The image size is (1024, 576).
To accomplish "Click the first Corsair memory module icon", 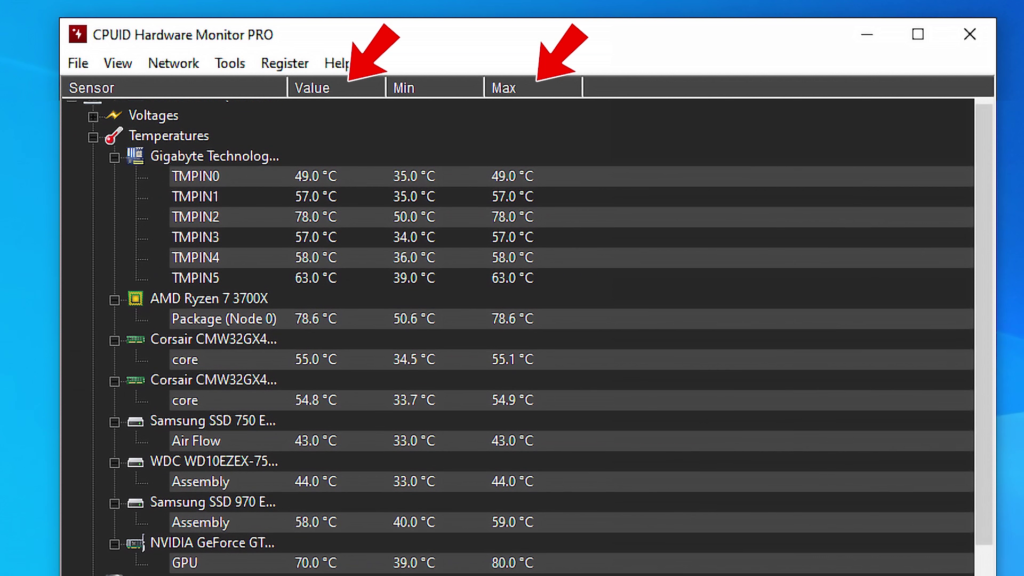I will coord(135,339).
